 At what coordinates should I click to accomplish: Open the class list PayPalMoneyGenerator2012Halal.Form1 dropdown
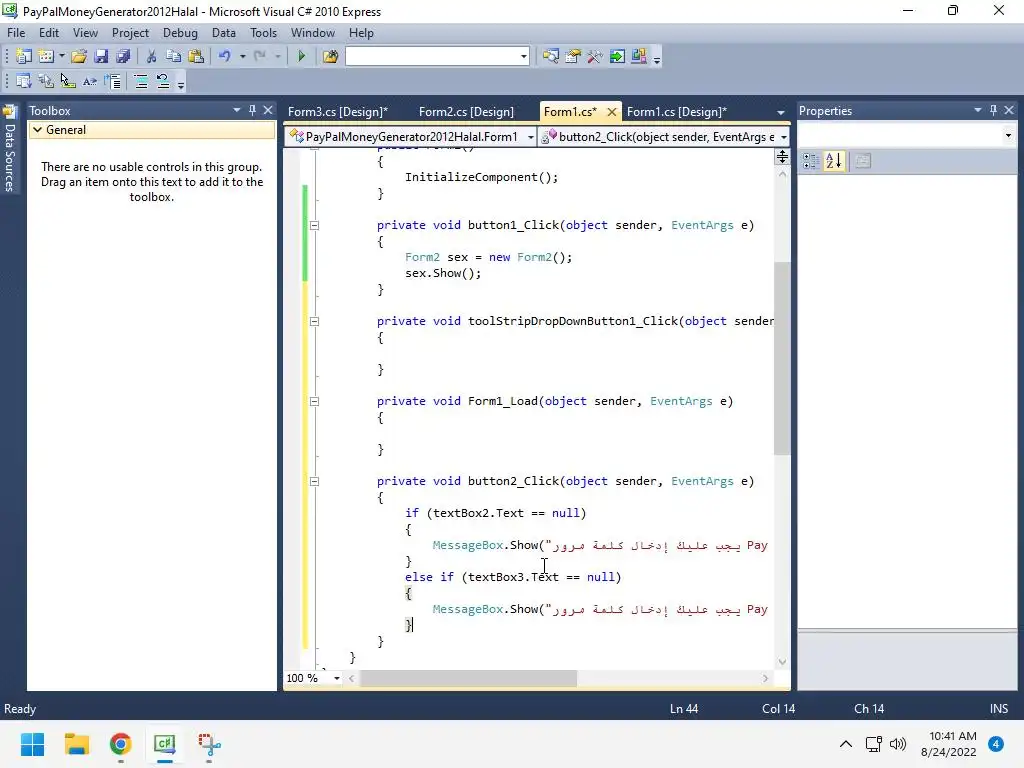530,137
